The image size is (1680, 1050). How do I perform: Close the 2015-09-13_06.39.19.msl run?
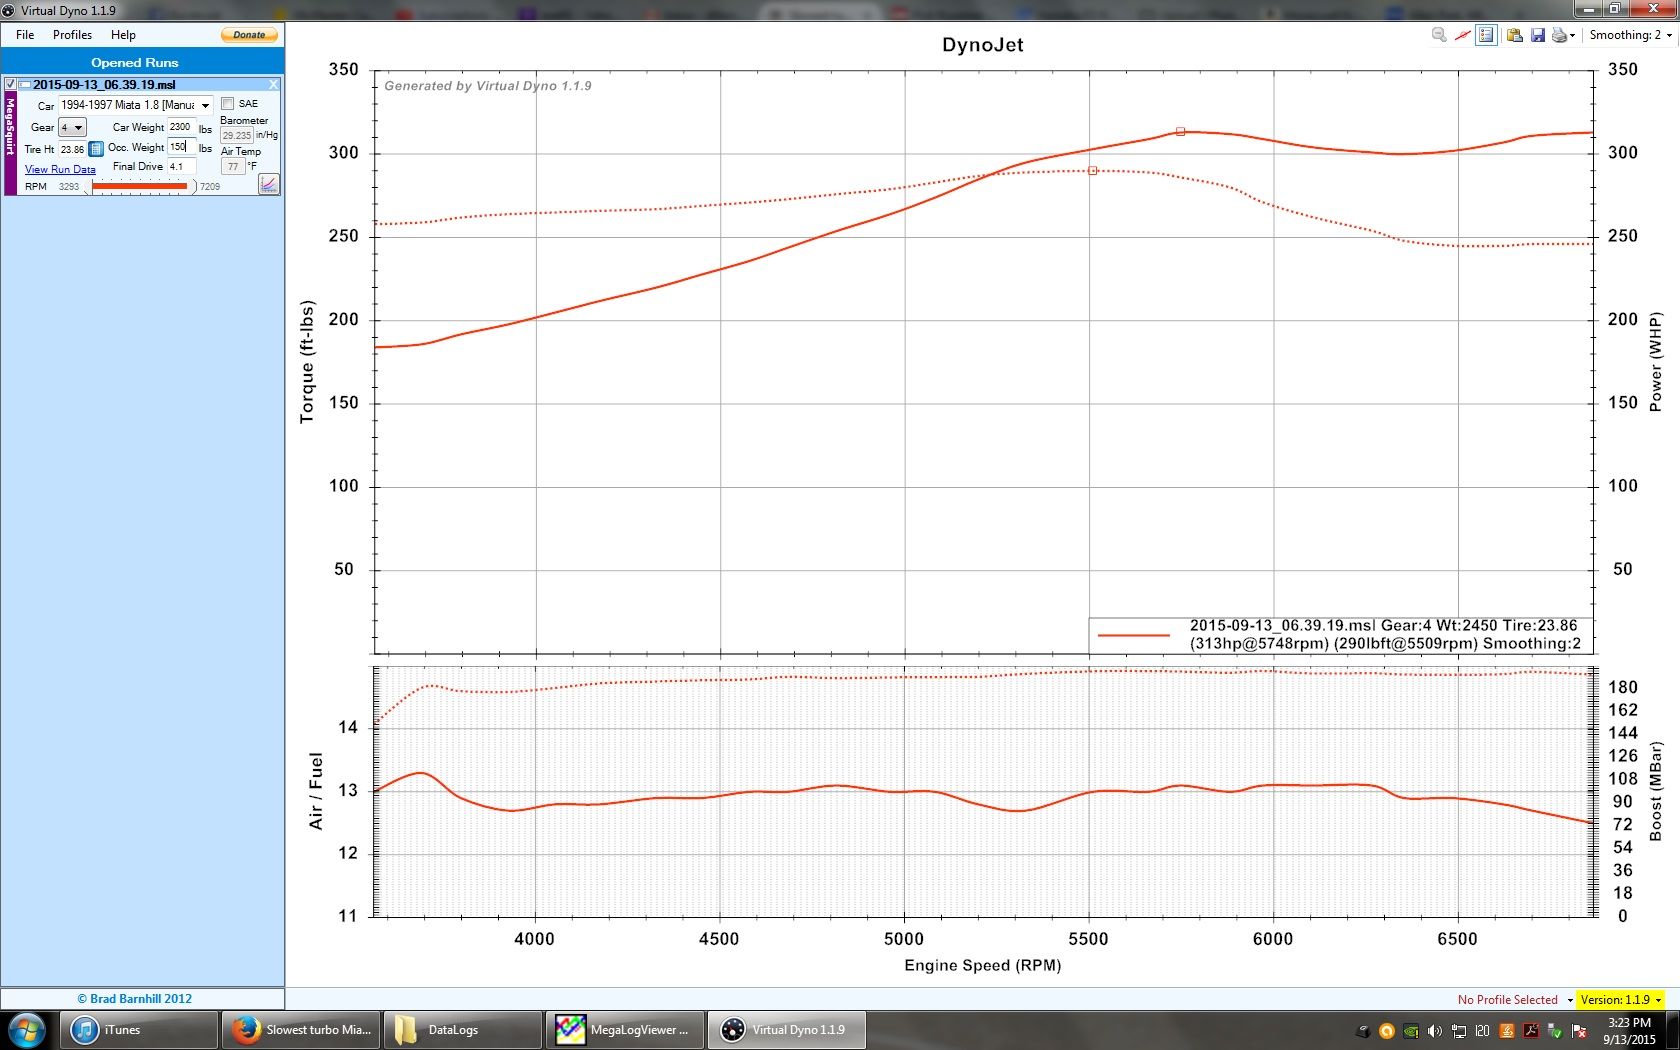click(x=273, y=85)
